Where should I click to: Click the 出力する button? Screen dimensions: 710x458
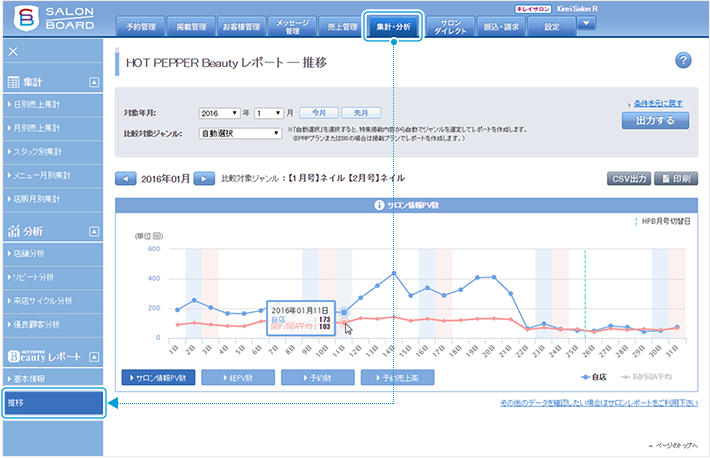(655, 120)
